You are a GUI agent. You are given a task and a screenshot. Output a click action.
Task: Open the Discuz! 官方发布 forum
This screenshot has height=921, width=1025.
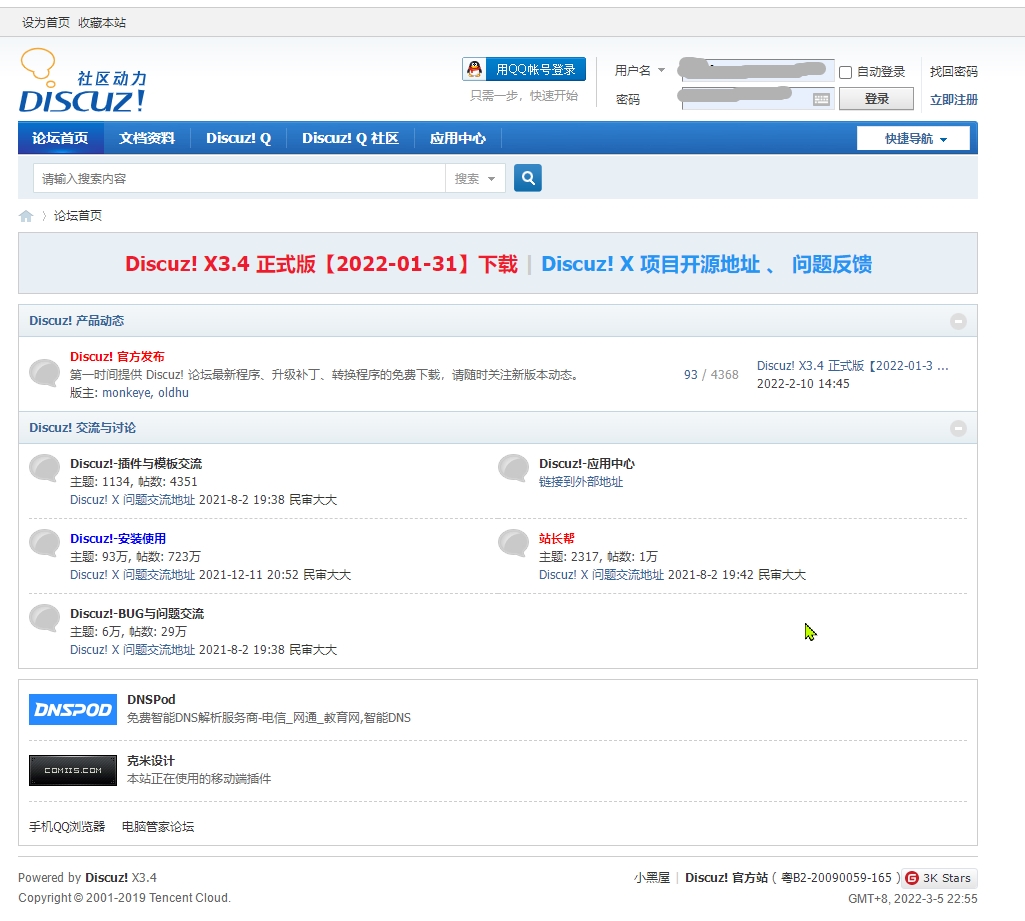click(117, 356)
